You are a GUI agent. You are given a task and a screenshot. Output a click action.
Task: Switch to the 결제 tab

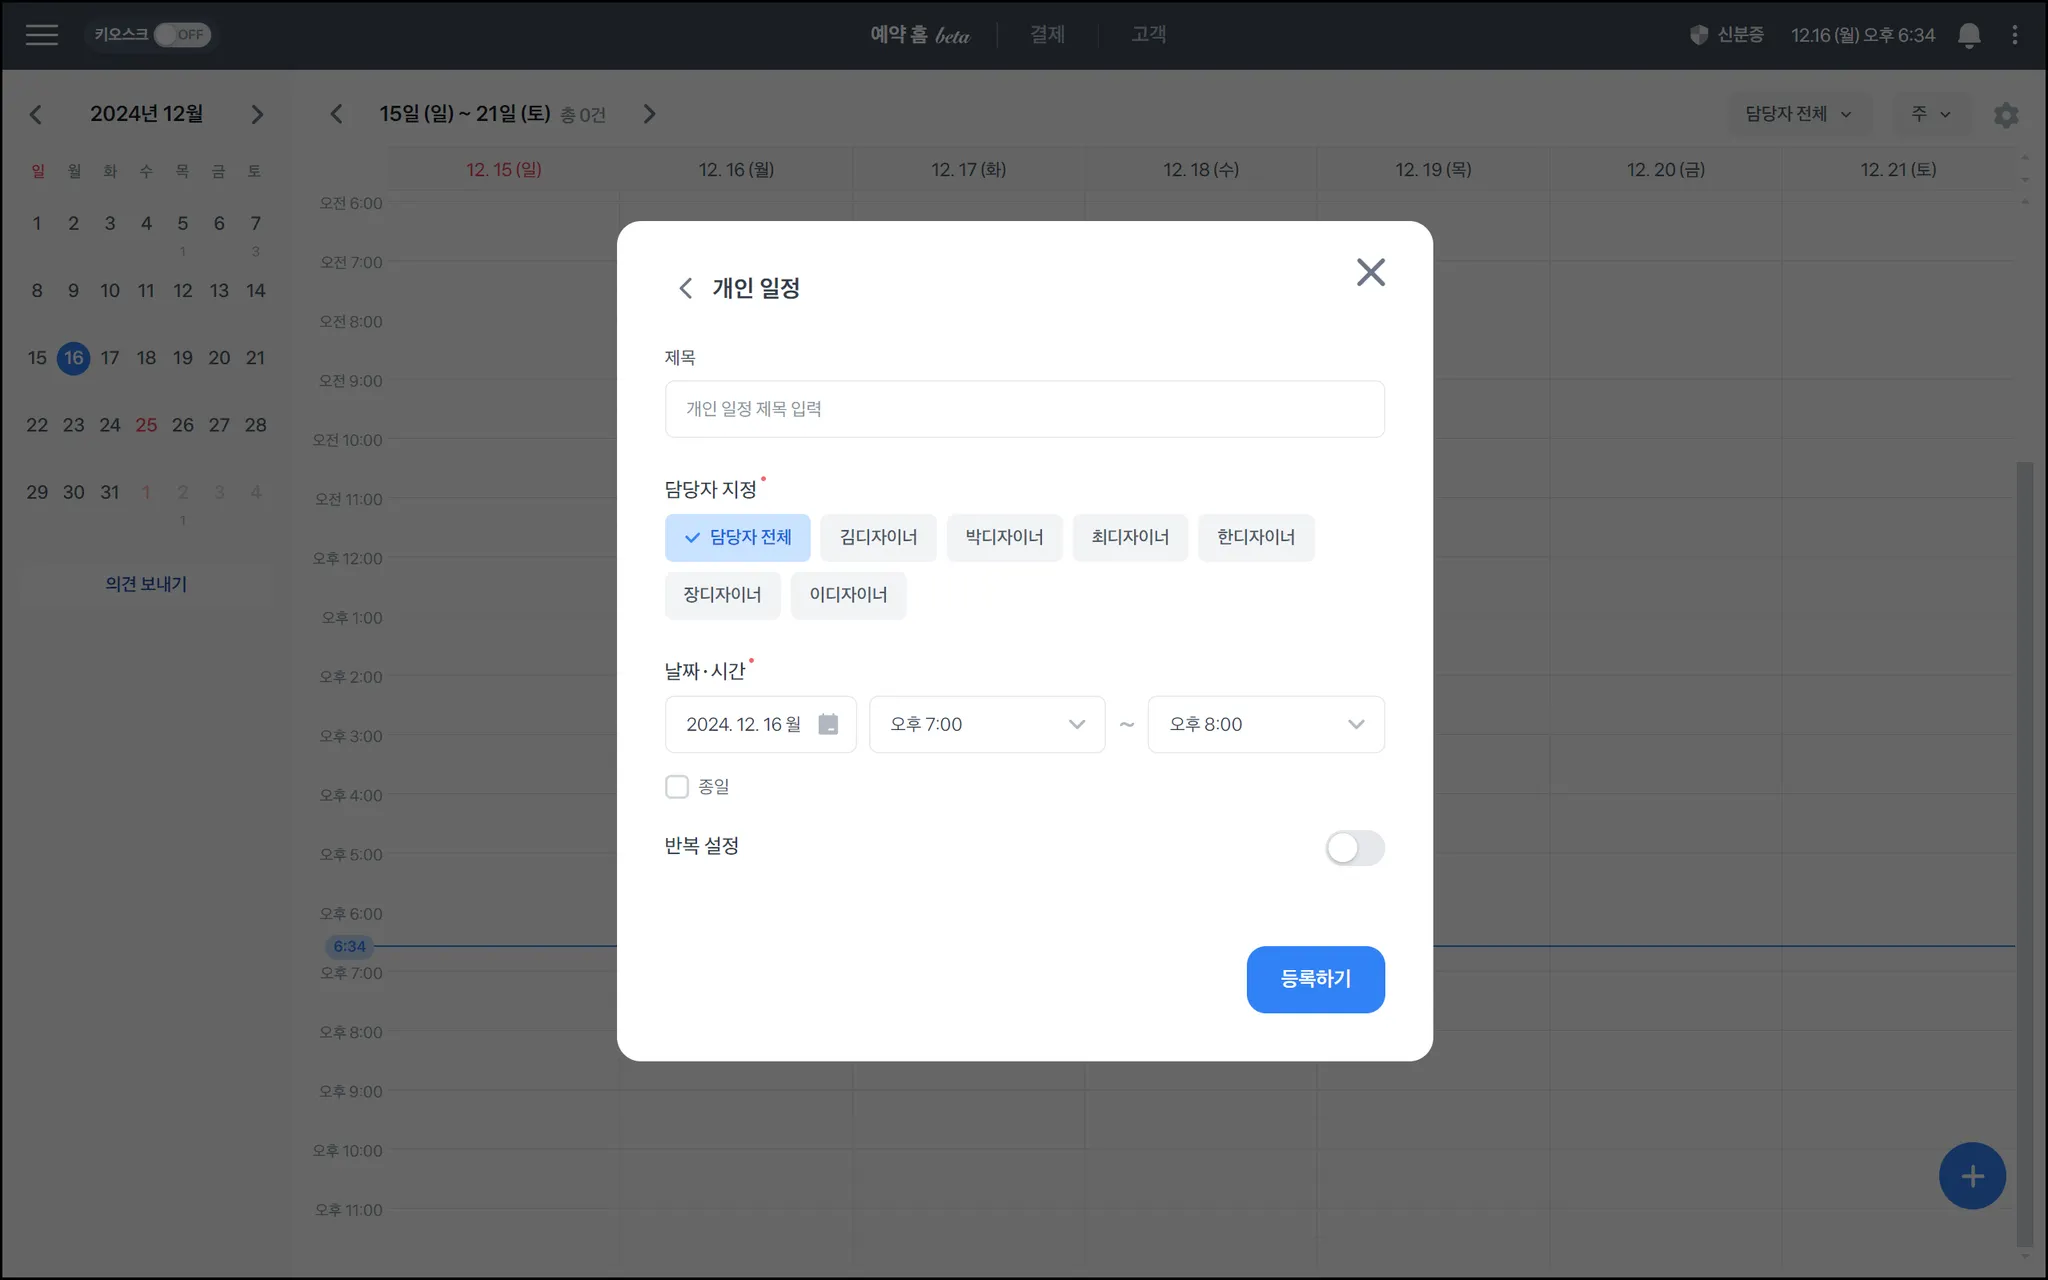click(1047, 35)
